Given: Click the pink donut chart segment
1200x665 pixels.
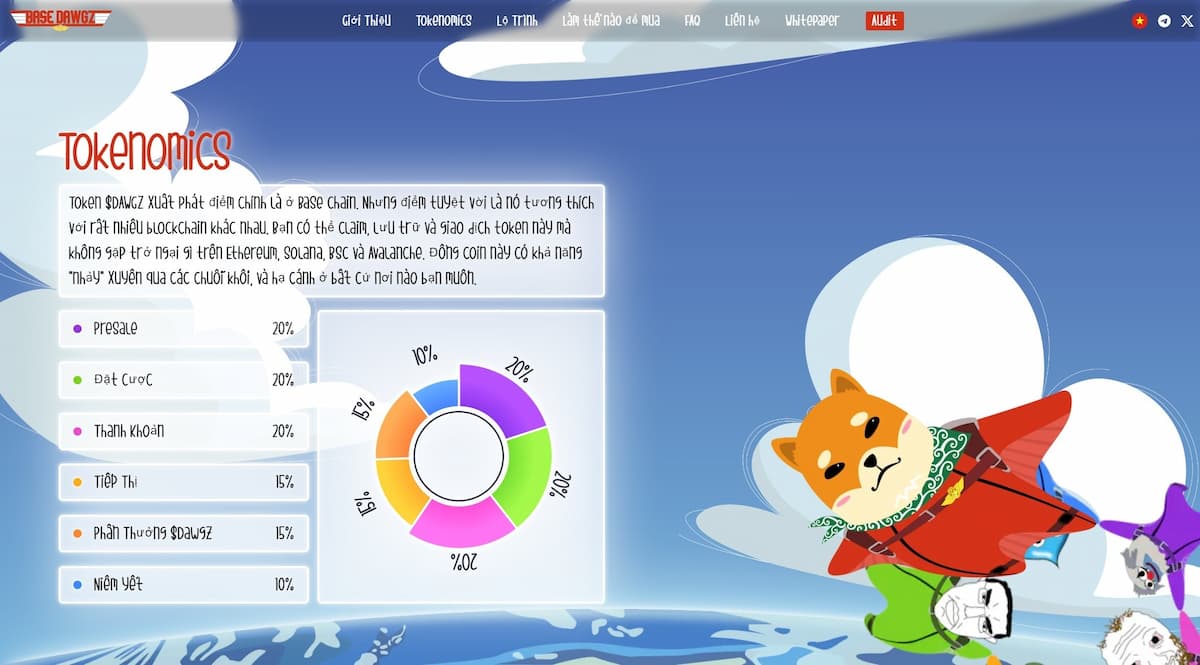Looking at the screenshot, I should (x=460, y=523).
